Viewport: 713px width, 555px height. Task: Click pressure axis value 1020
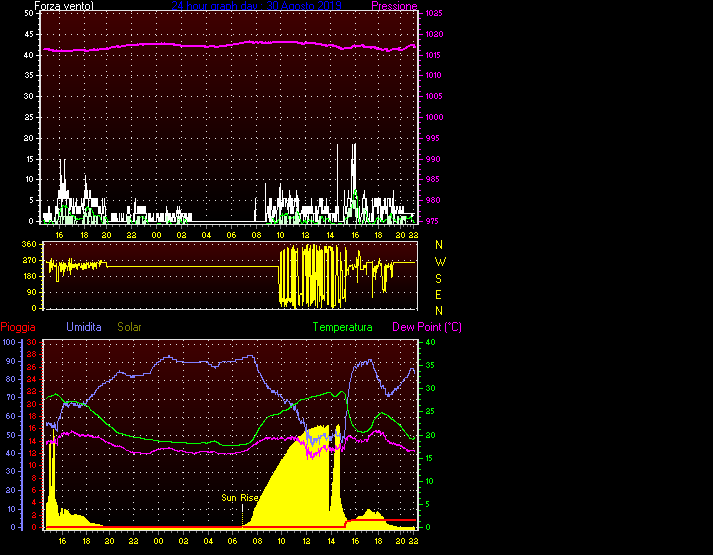tap(434, 34)
